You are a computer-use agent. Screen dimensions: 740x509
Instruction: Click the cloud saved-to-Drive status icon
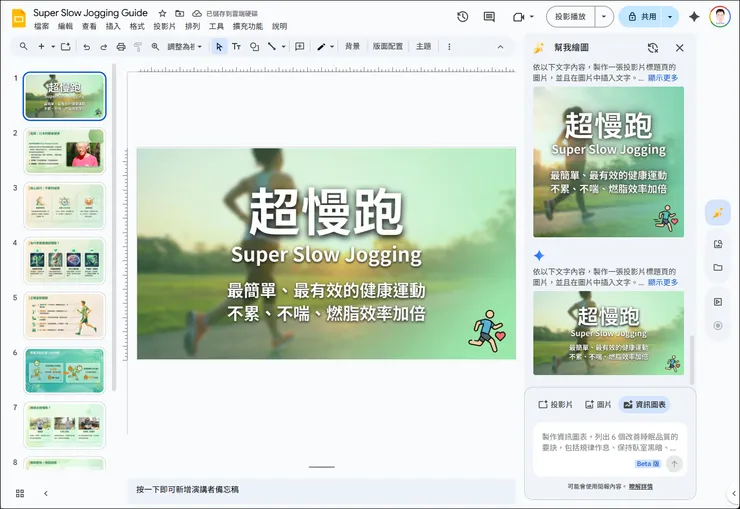coord(197,14)
